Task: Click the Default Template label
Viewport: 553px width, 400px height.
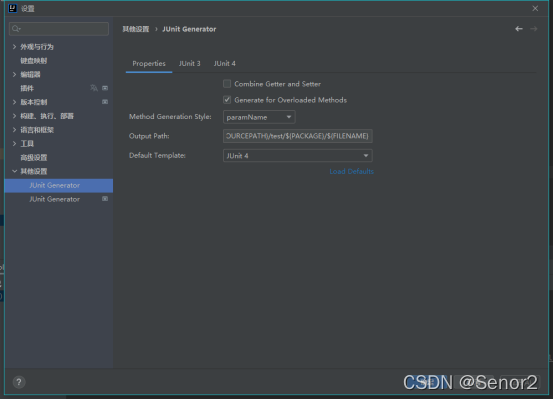Action: click(x=157, y=155)
